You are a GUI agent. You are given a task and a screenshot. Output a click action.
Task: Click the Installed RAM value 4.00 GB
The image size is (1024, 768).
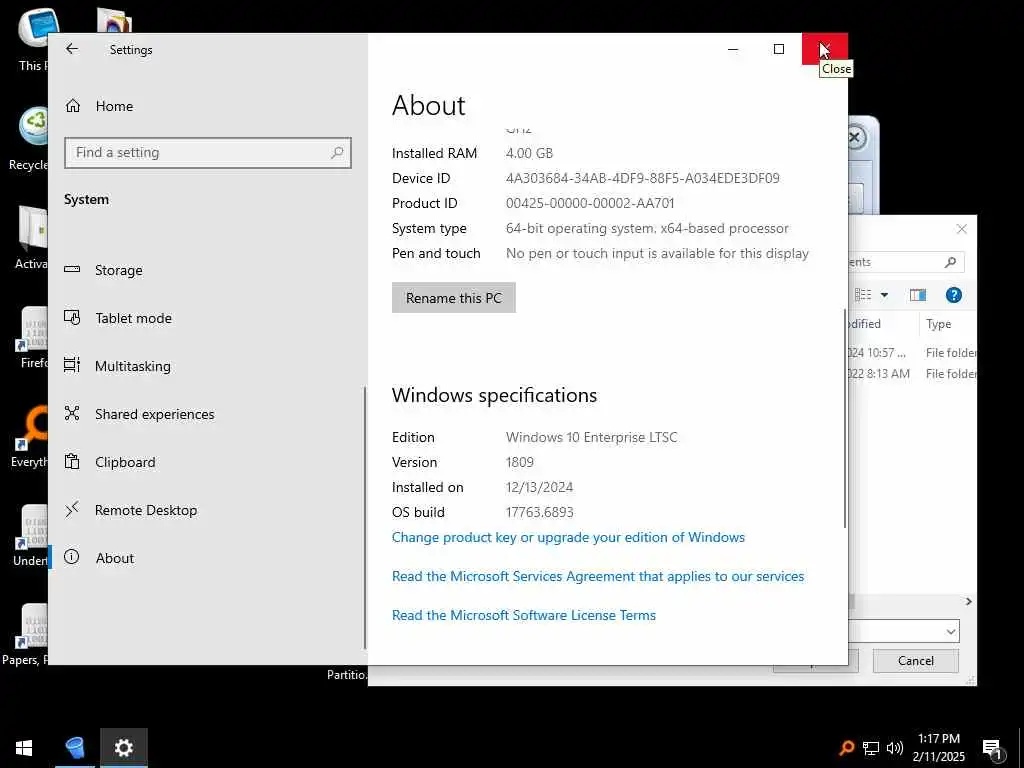(529, 153)
